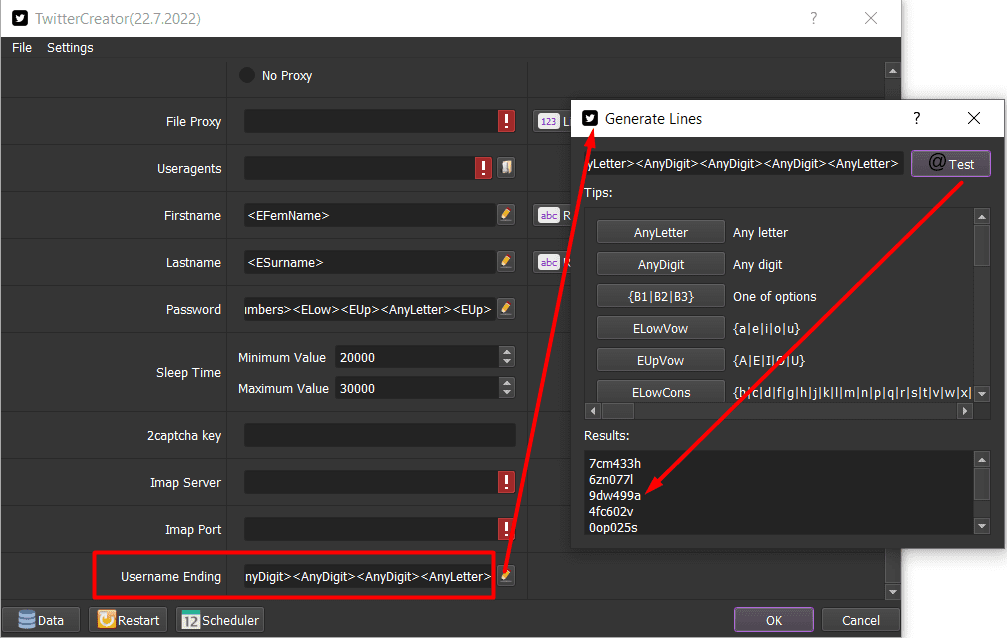
Task: Select the No Proxy radio button
Action: 247,75
